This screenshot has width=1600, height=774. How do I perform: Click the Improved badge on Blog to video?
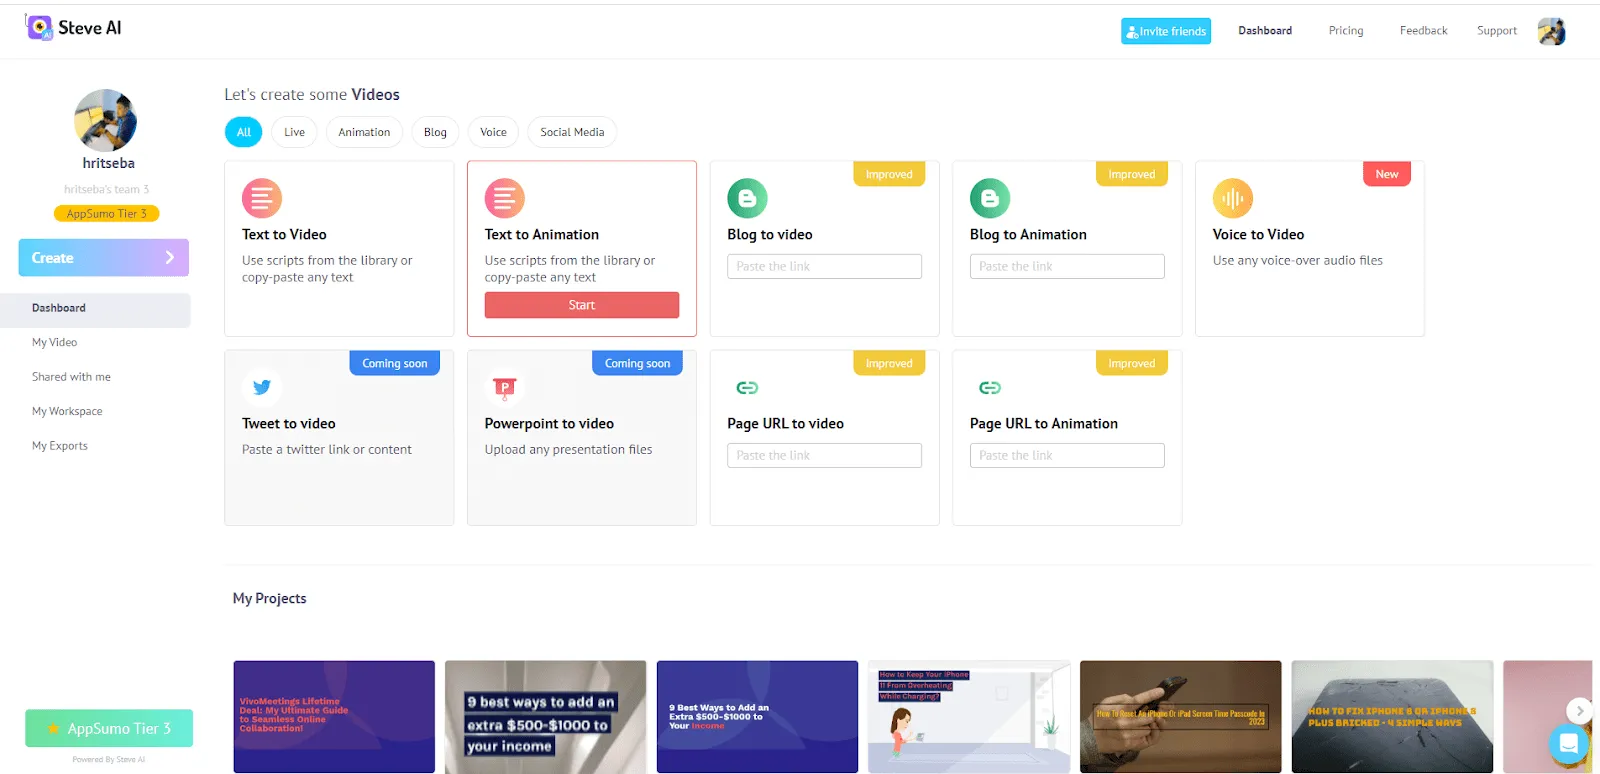(889, 174)
